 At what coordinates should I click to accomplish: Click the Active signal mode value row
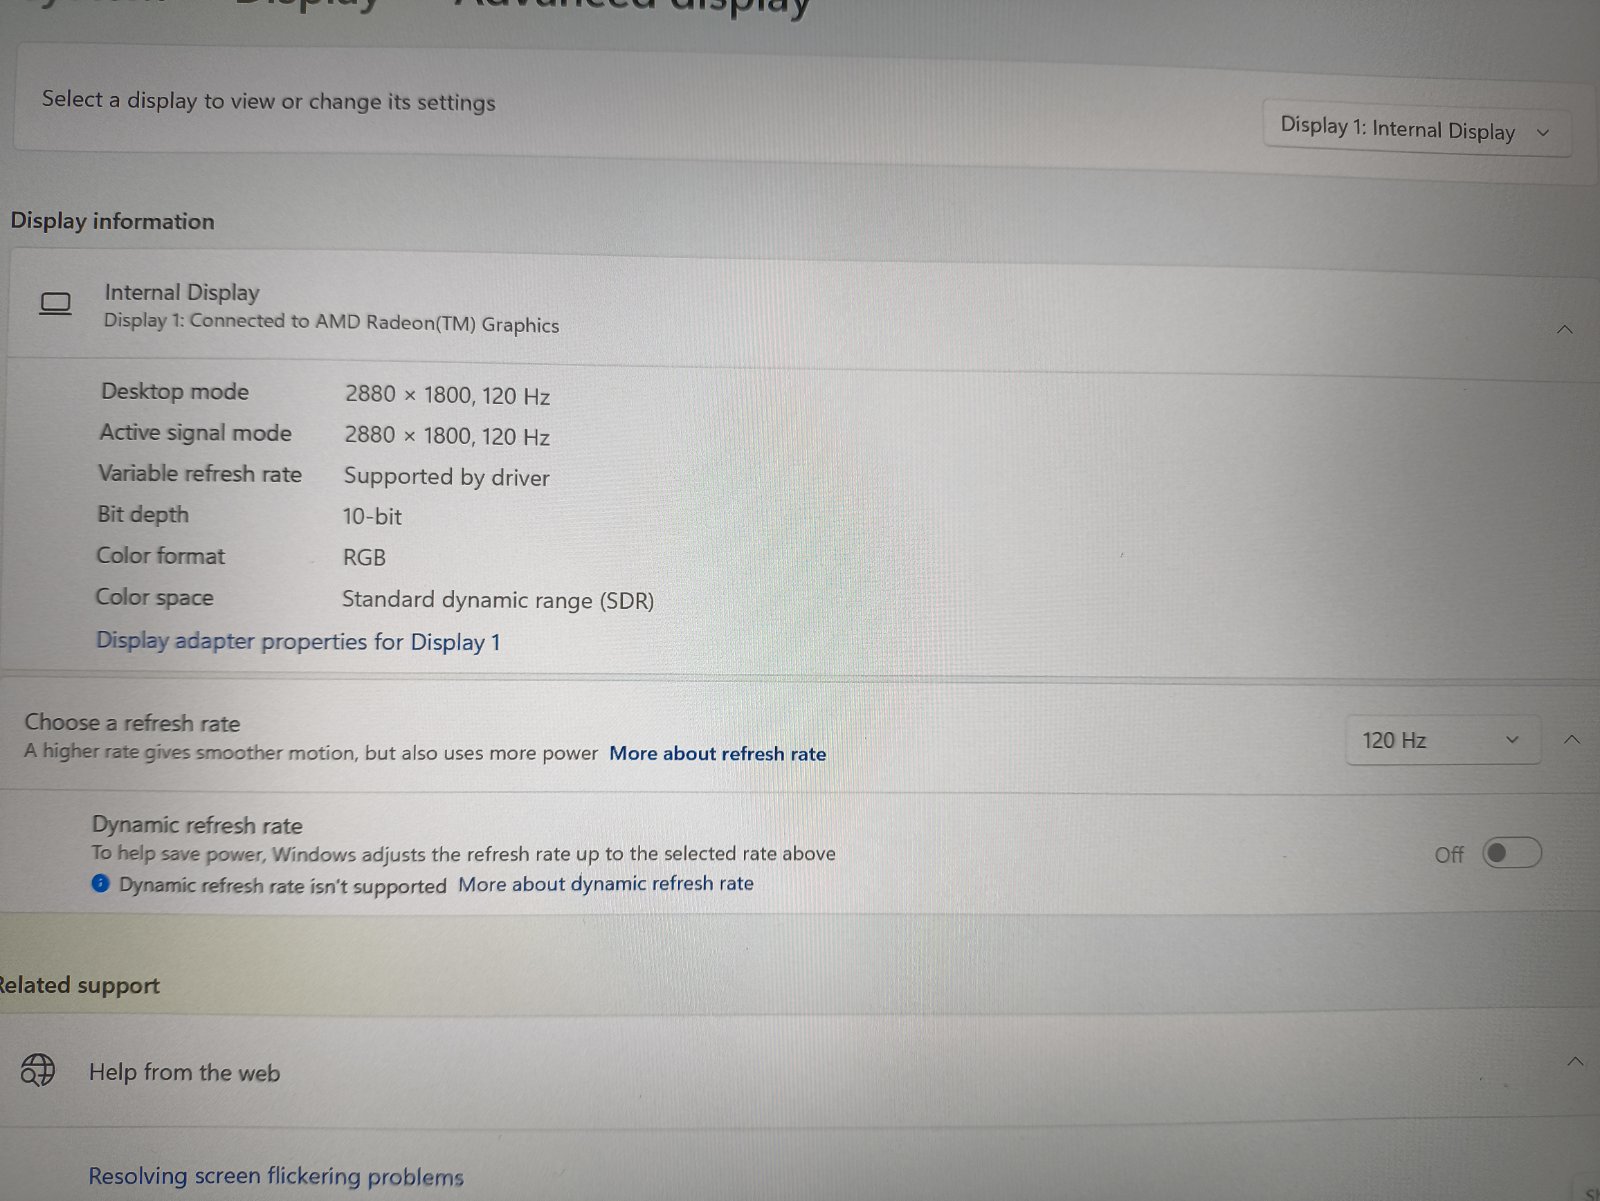447,436
